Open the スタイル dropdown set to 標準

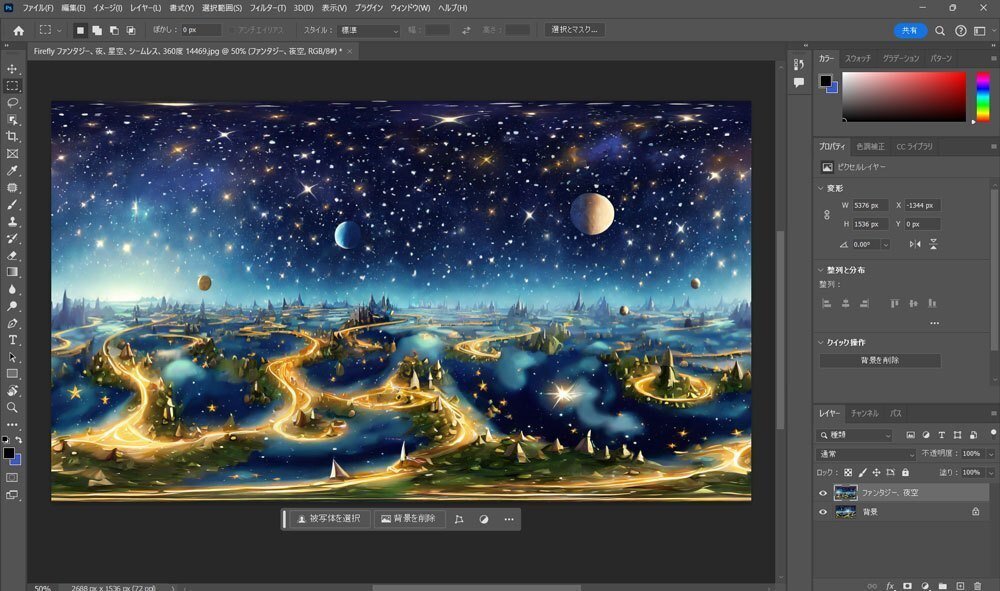click(369, 30)
